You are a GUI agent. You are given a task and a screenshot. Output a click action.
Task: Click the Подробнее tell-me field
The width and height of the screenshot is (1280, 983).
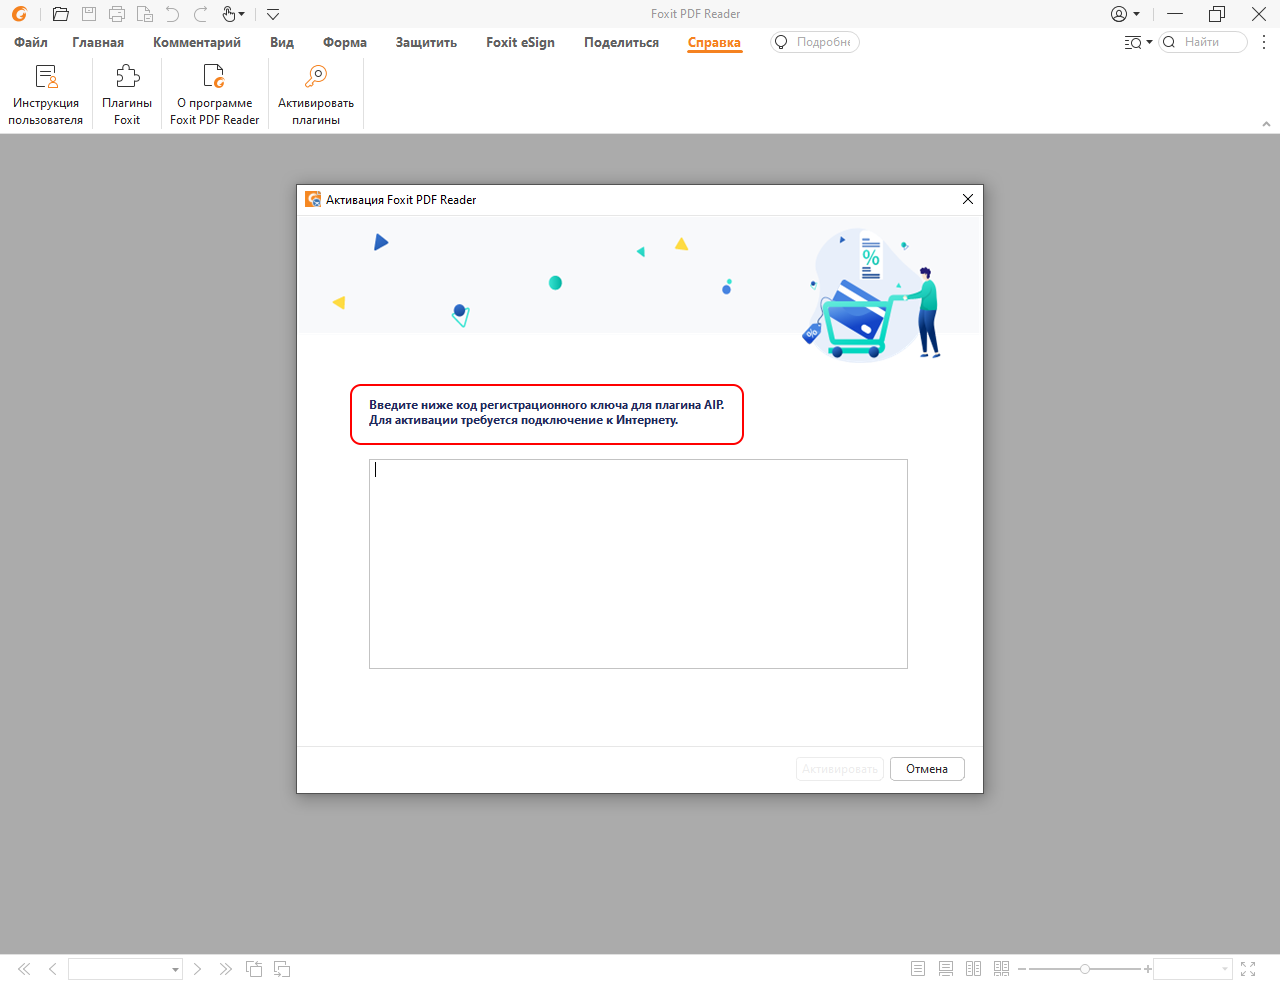click(x=822, y=42)
